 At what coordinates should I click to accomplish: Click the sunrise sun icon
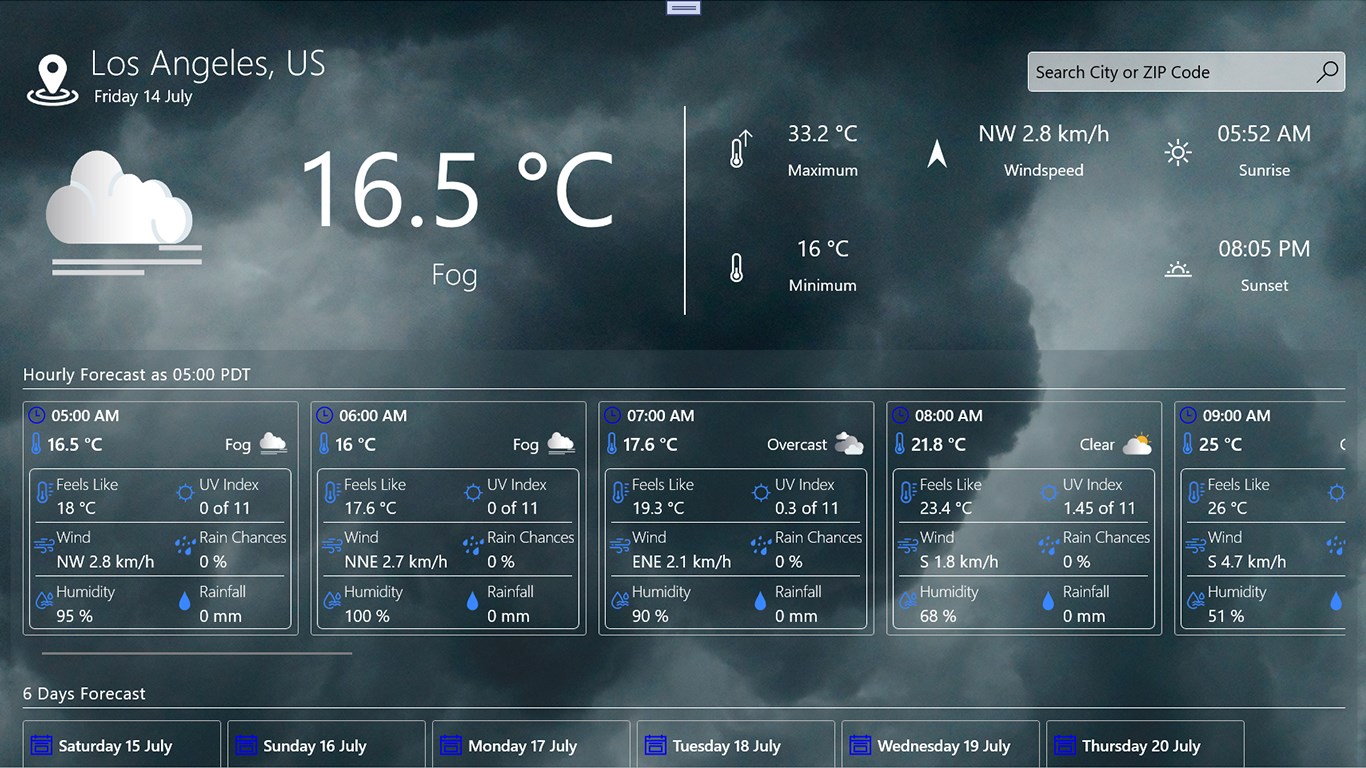point(1178,152)
